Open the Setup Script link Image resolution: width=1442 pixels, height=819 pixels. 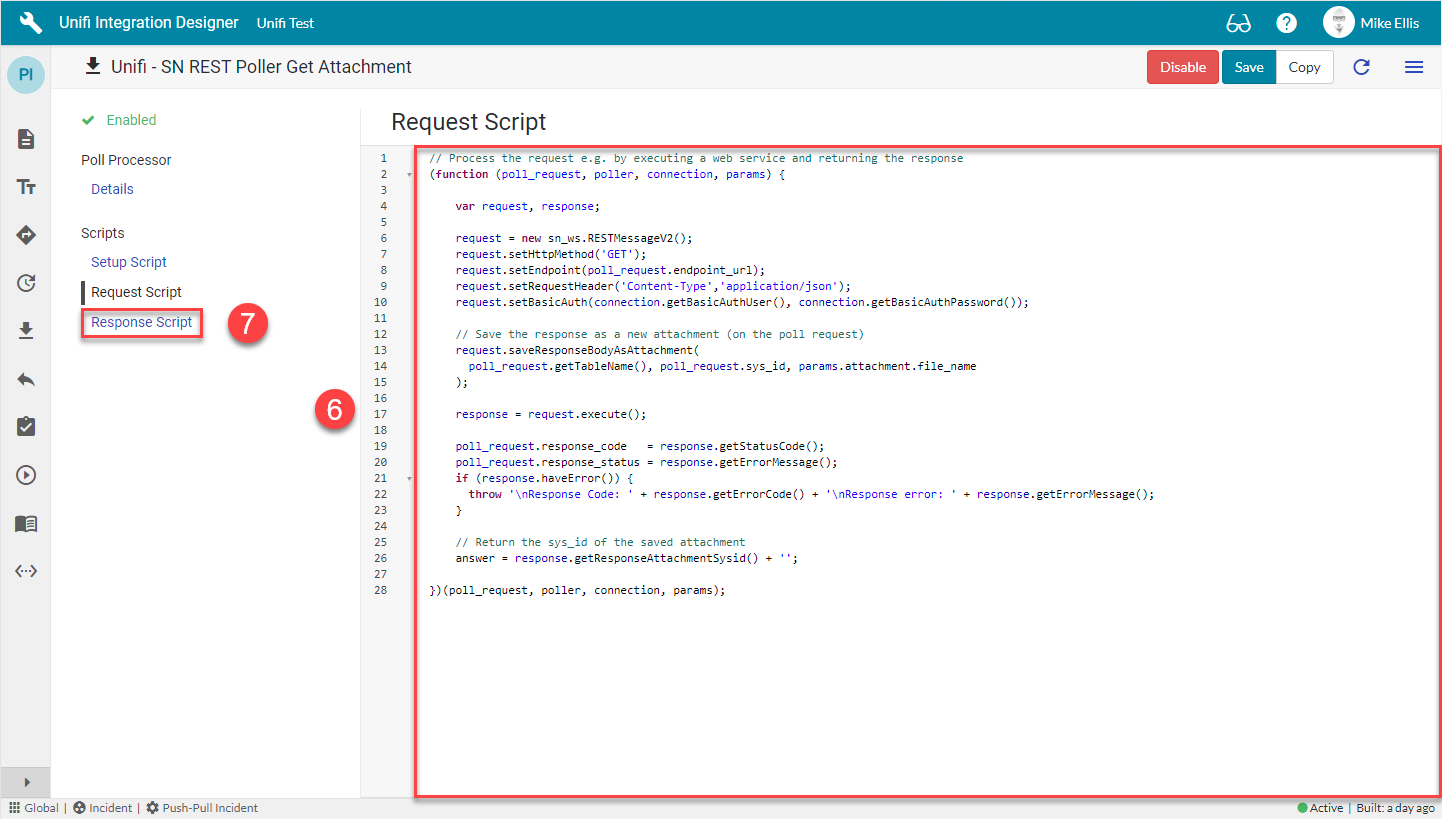click(128, 262)
